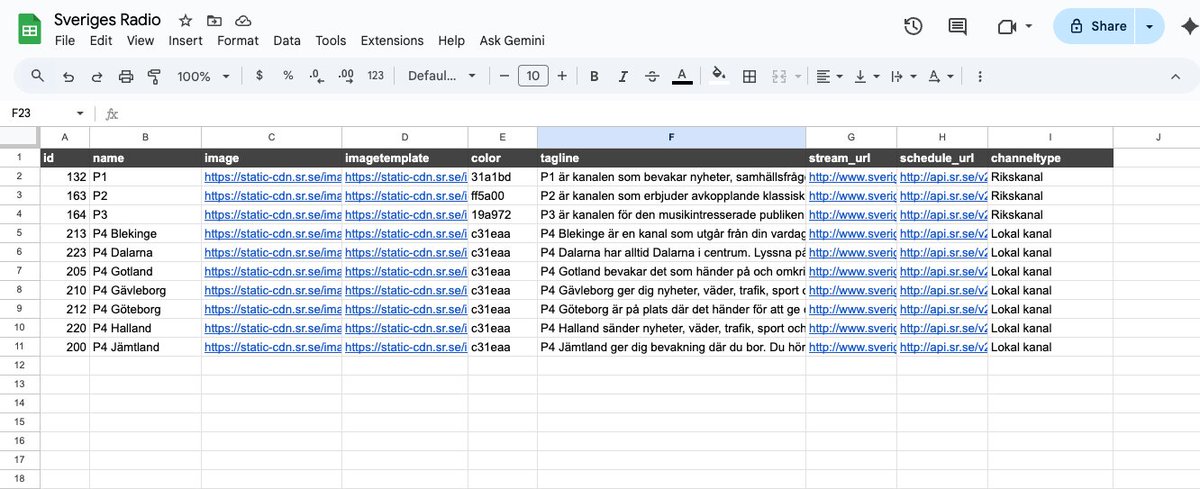Select the paint format tool
Image resolution: width=1200 pixels, height=489 pixels.
154,76
